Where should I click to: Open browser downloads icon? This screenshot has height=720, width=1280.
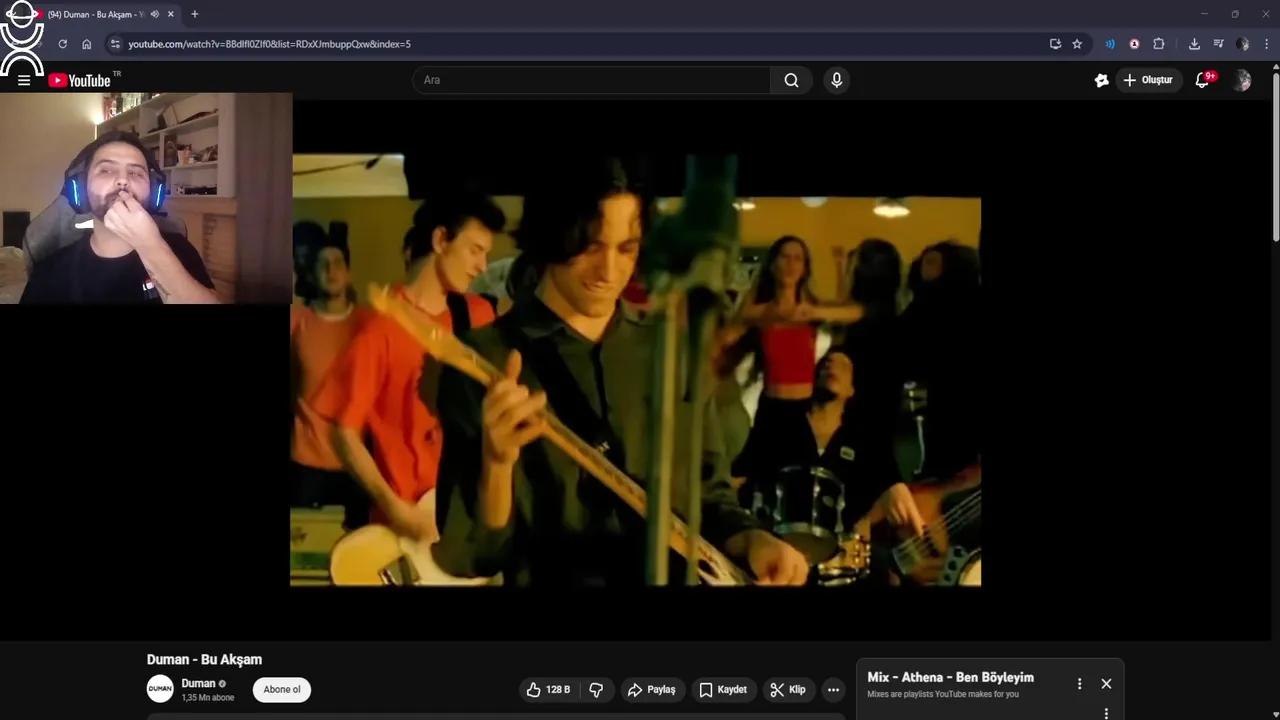pos(1194,44)
